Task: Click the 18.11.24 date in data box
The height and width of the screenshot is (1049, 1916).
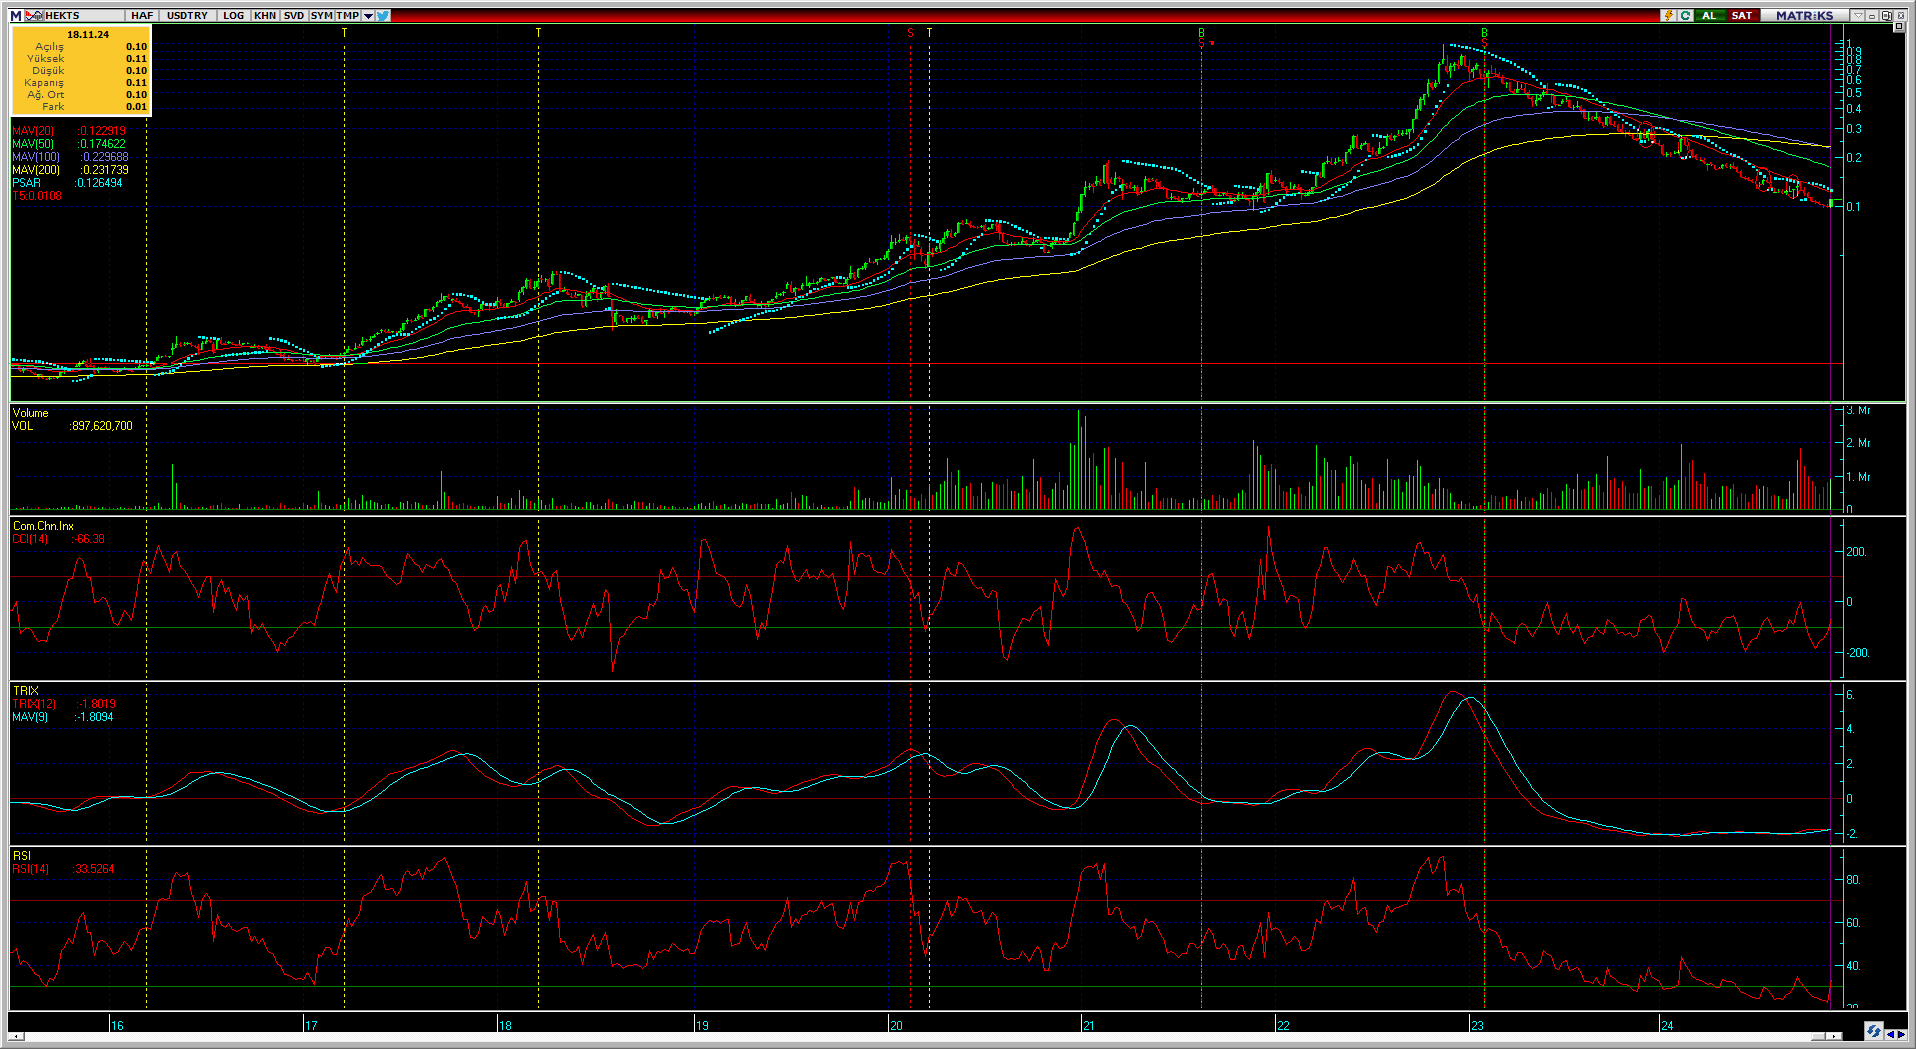Action: [88, 34]
